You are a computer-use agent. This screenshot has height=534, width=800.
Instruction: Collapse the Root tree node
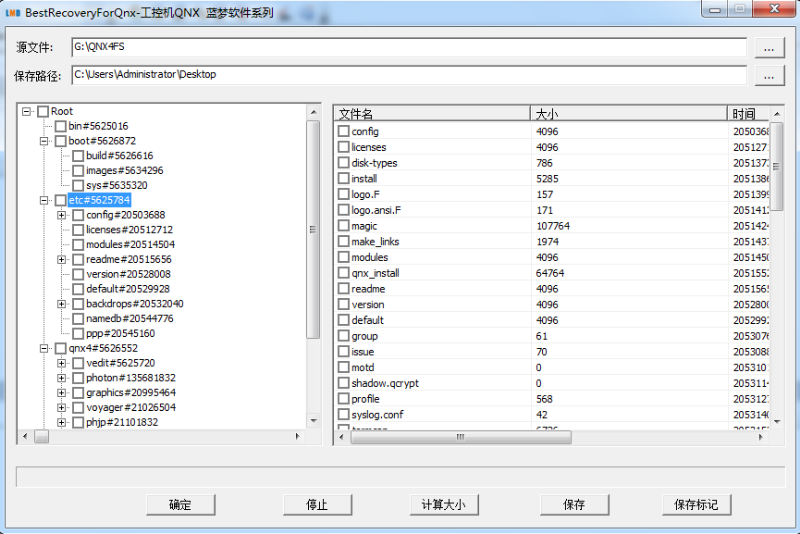tap(27, 112)
